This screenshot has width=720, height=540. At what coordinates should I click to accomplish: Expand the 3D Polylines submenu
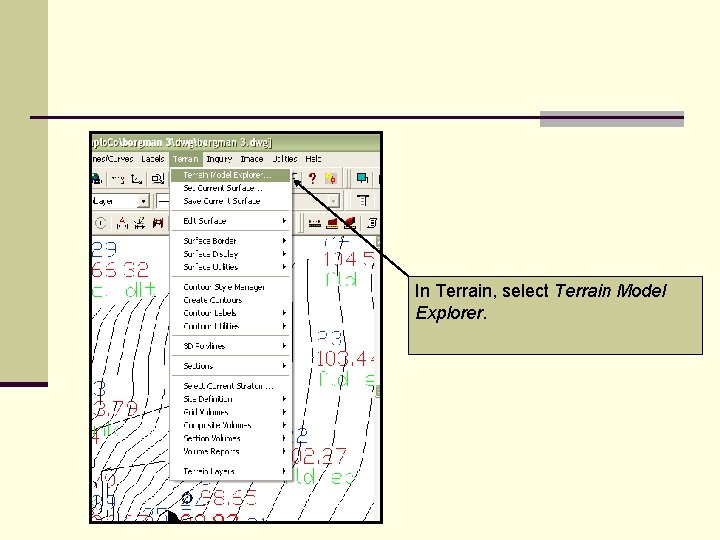[231, 346]
